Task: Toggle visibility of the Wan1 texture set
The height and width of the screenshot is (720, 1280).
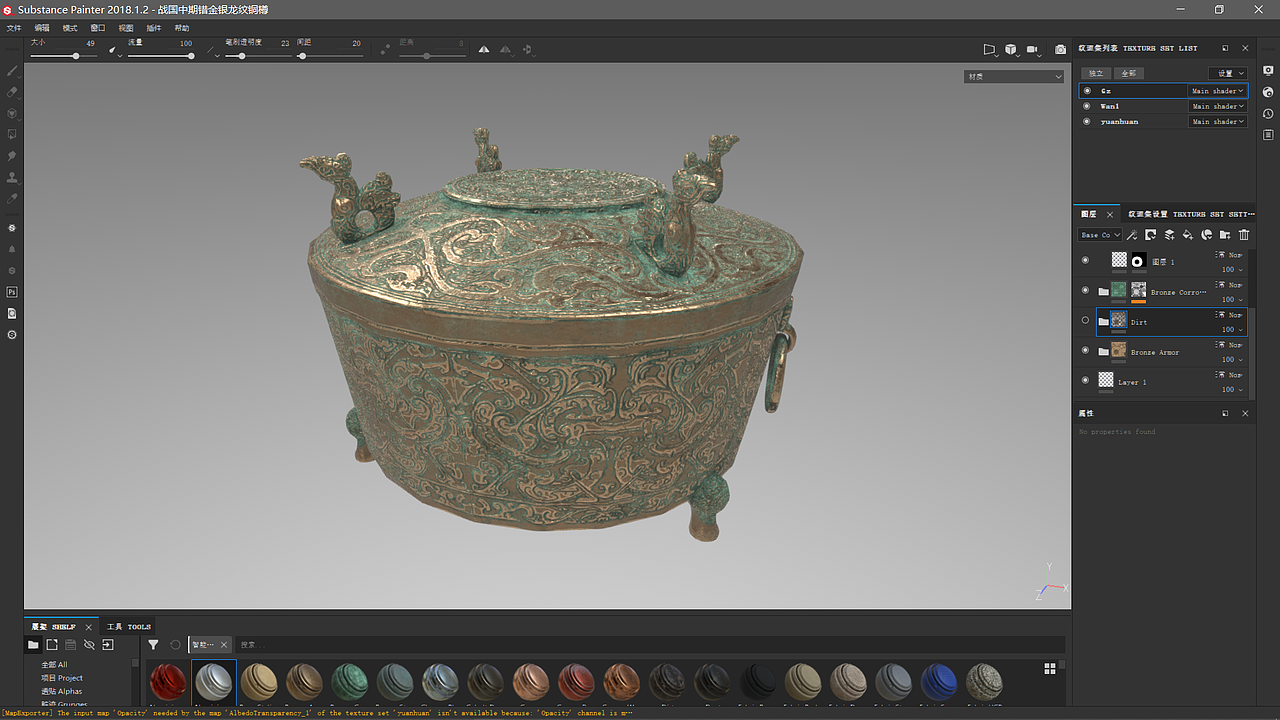Action: 1087,106
